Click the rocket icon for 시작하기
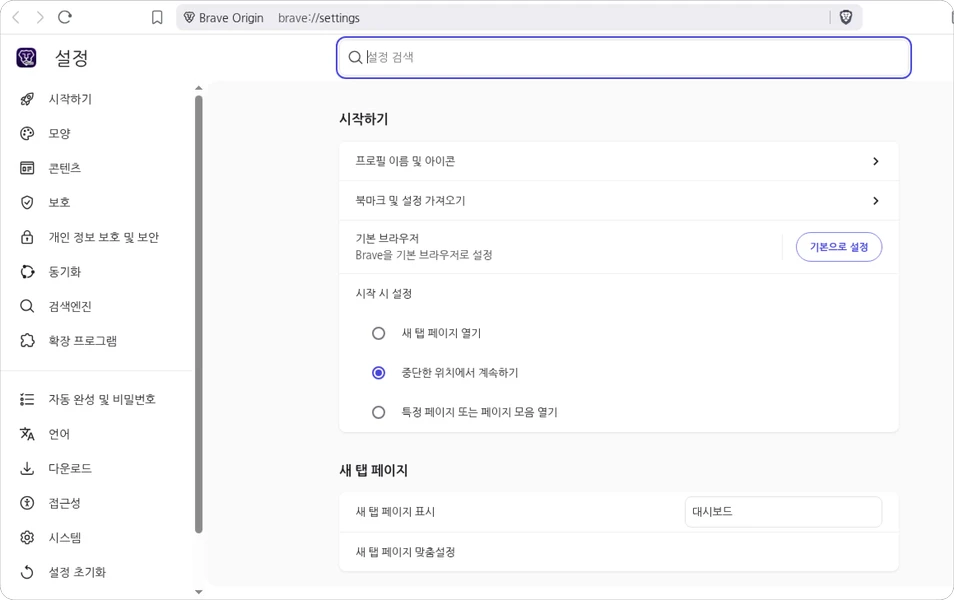 click(28, 99)
